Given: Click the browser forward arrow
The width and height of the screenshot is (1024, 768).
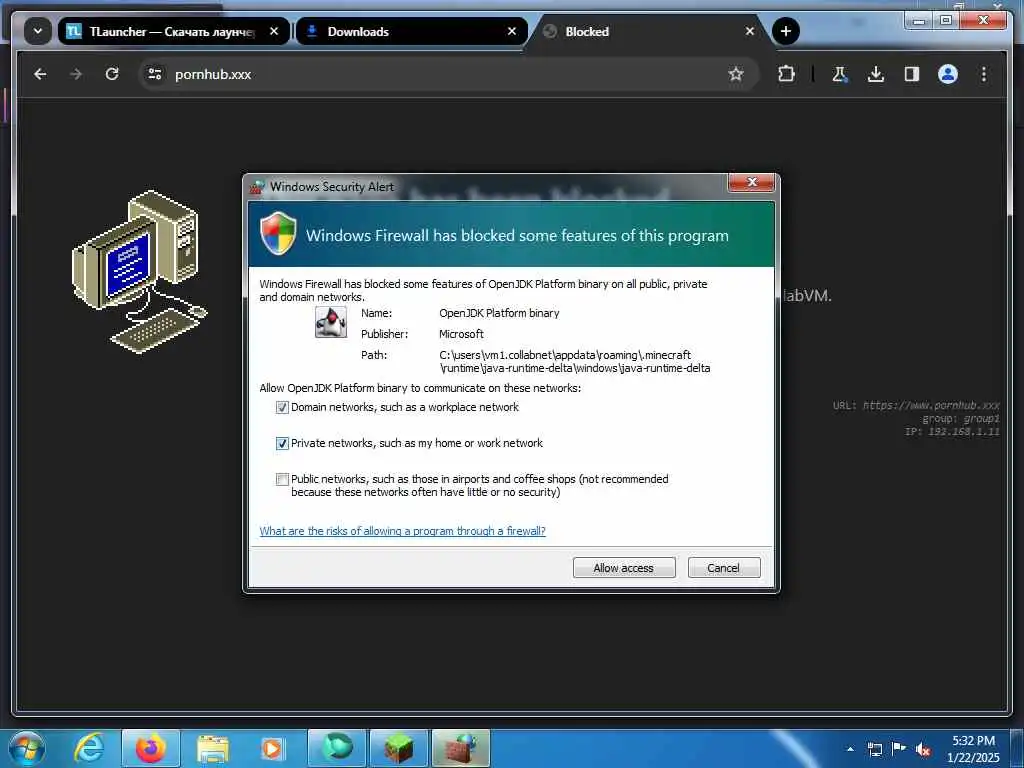Looking at the screenshot, I should pos(76,74).
